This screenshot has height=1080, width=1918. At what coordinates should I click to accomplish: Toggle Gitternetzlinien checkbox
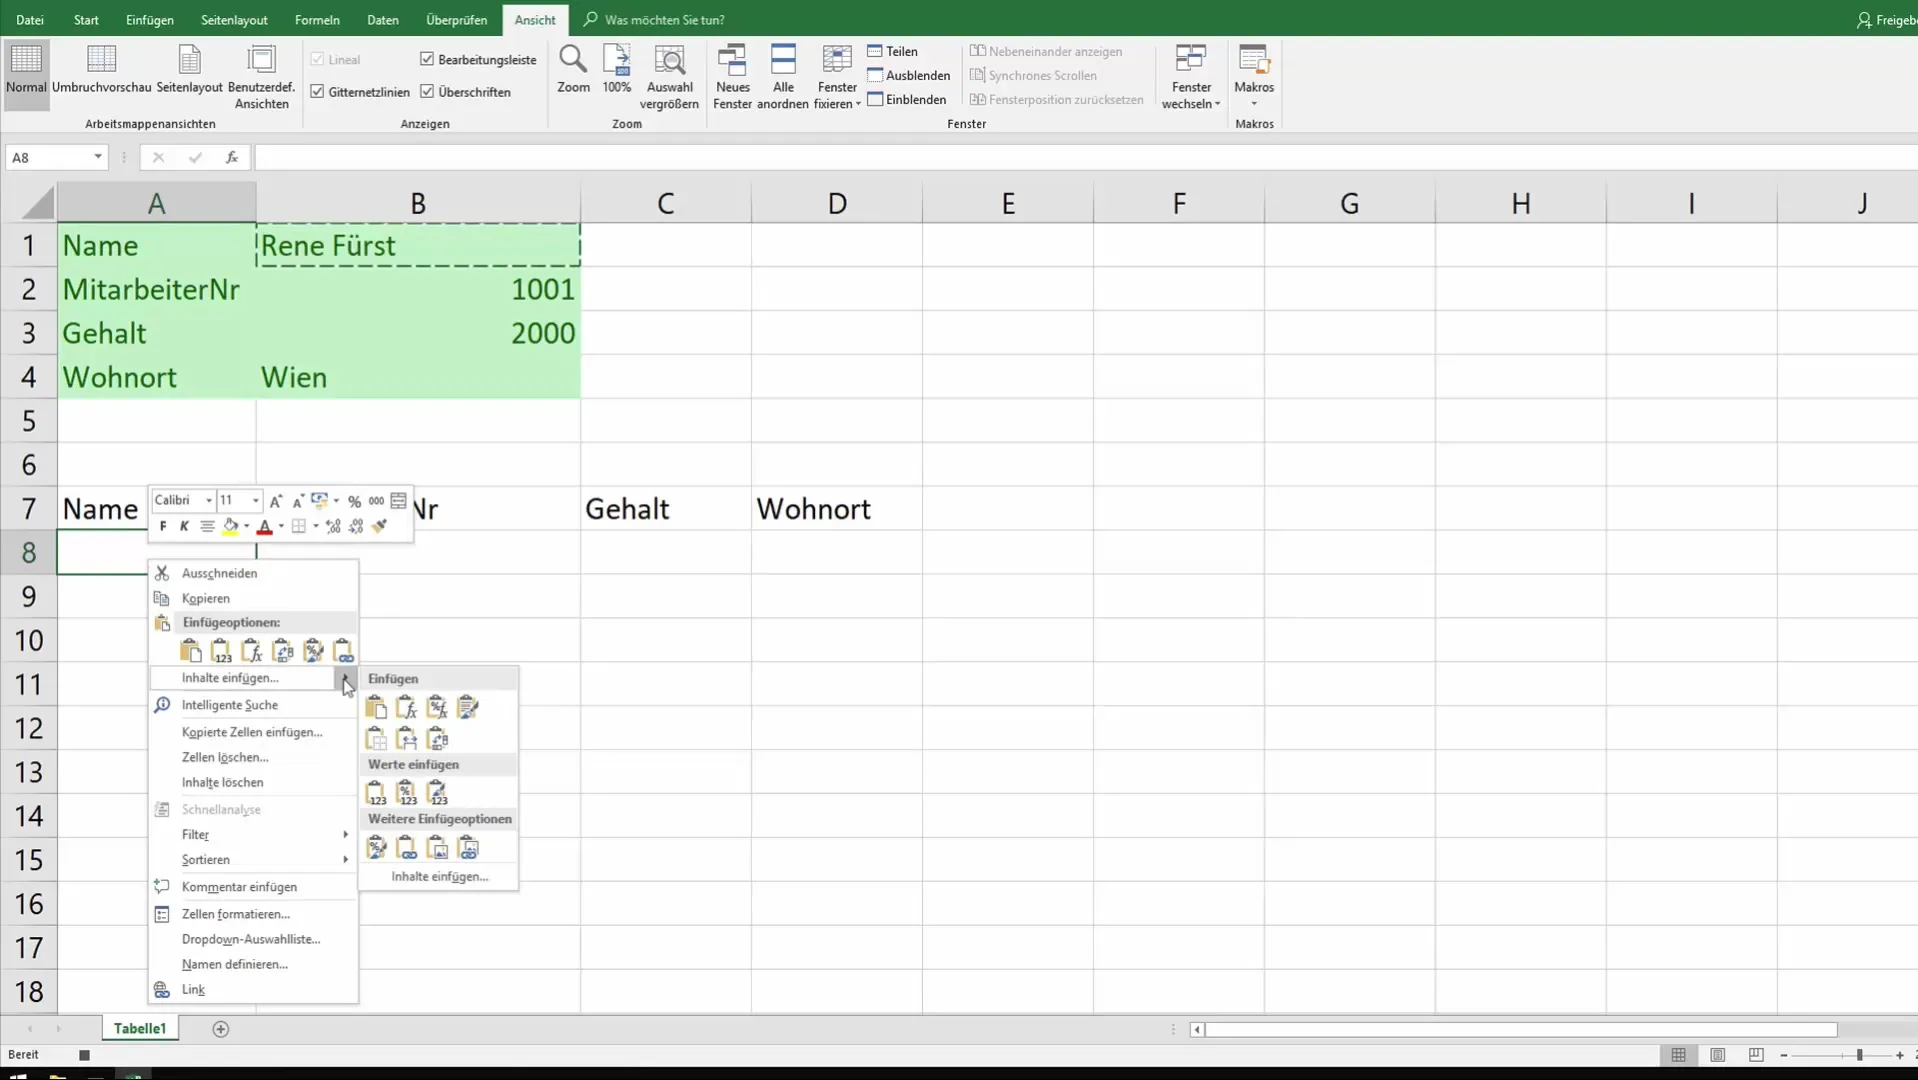pyautogui.click(x=317, y=91)
